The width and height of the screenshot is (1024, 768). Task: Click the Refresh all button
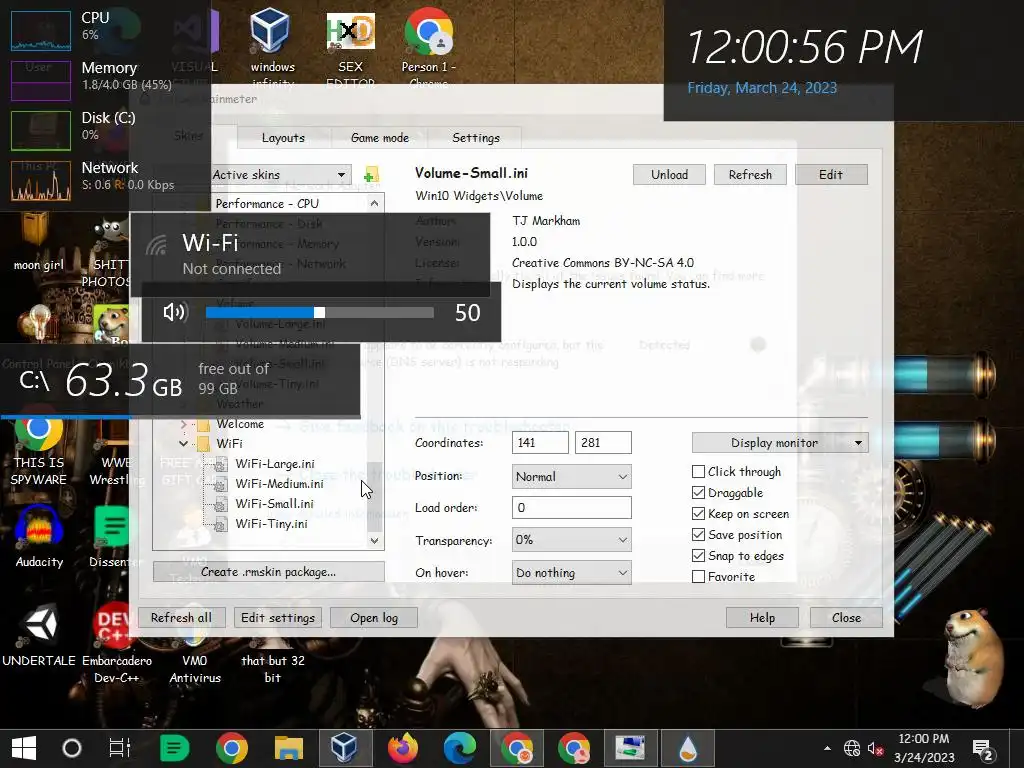[182, 618]
